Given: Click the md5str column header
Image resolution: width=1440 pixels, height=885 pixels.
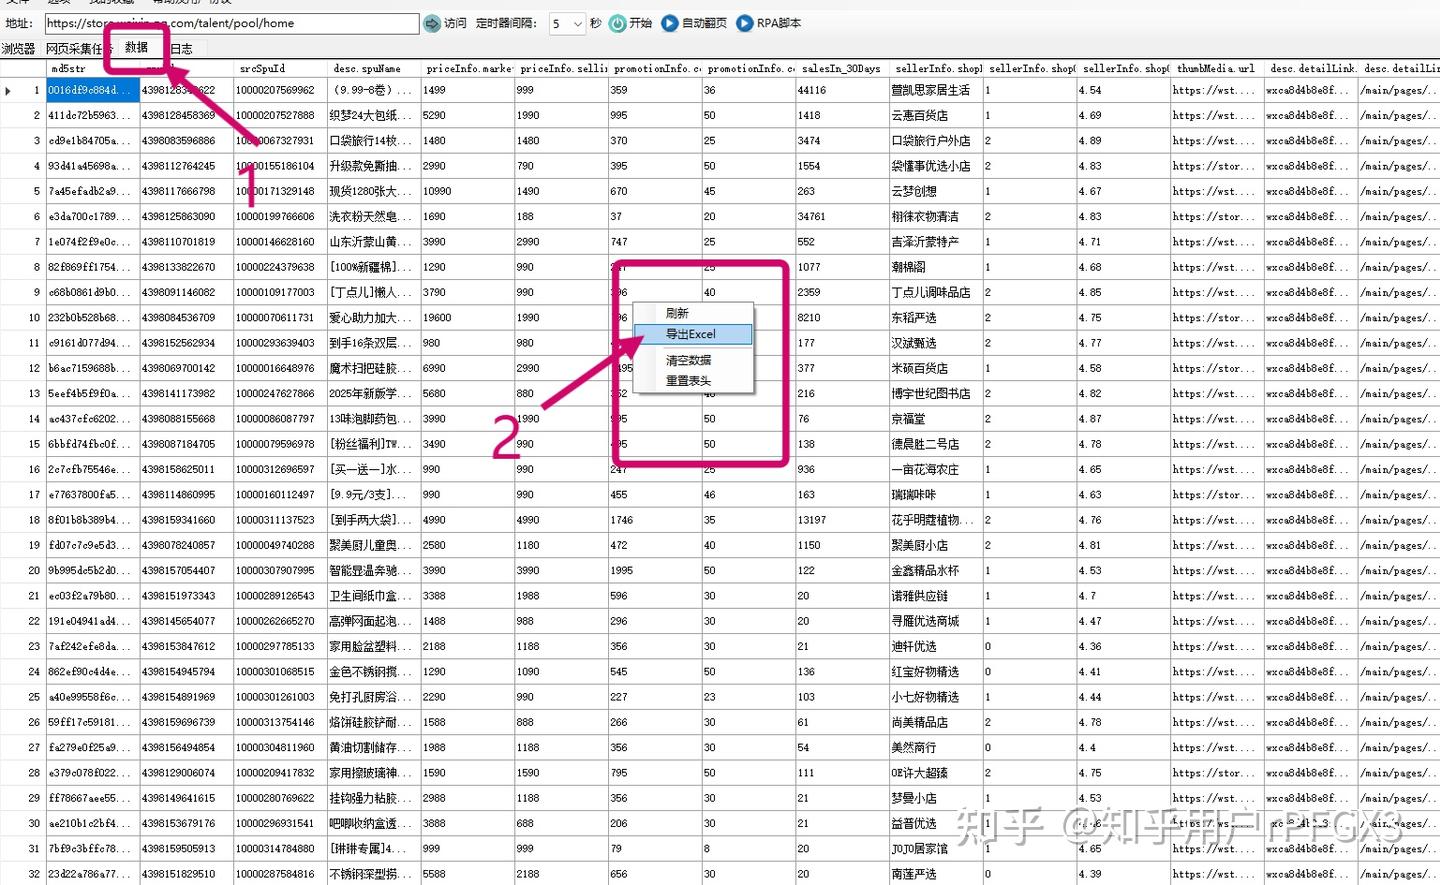Looking at the screenshot, I should pos(93,68).
